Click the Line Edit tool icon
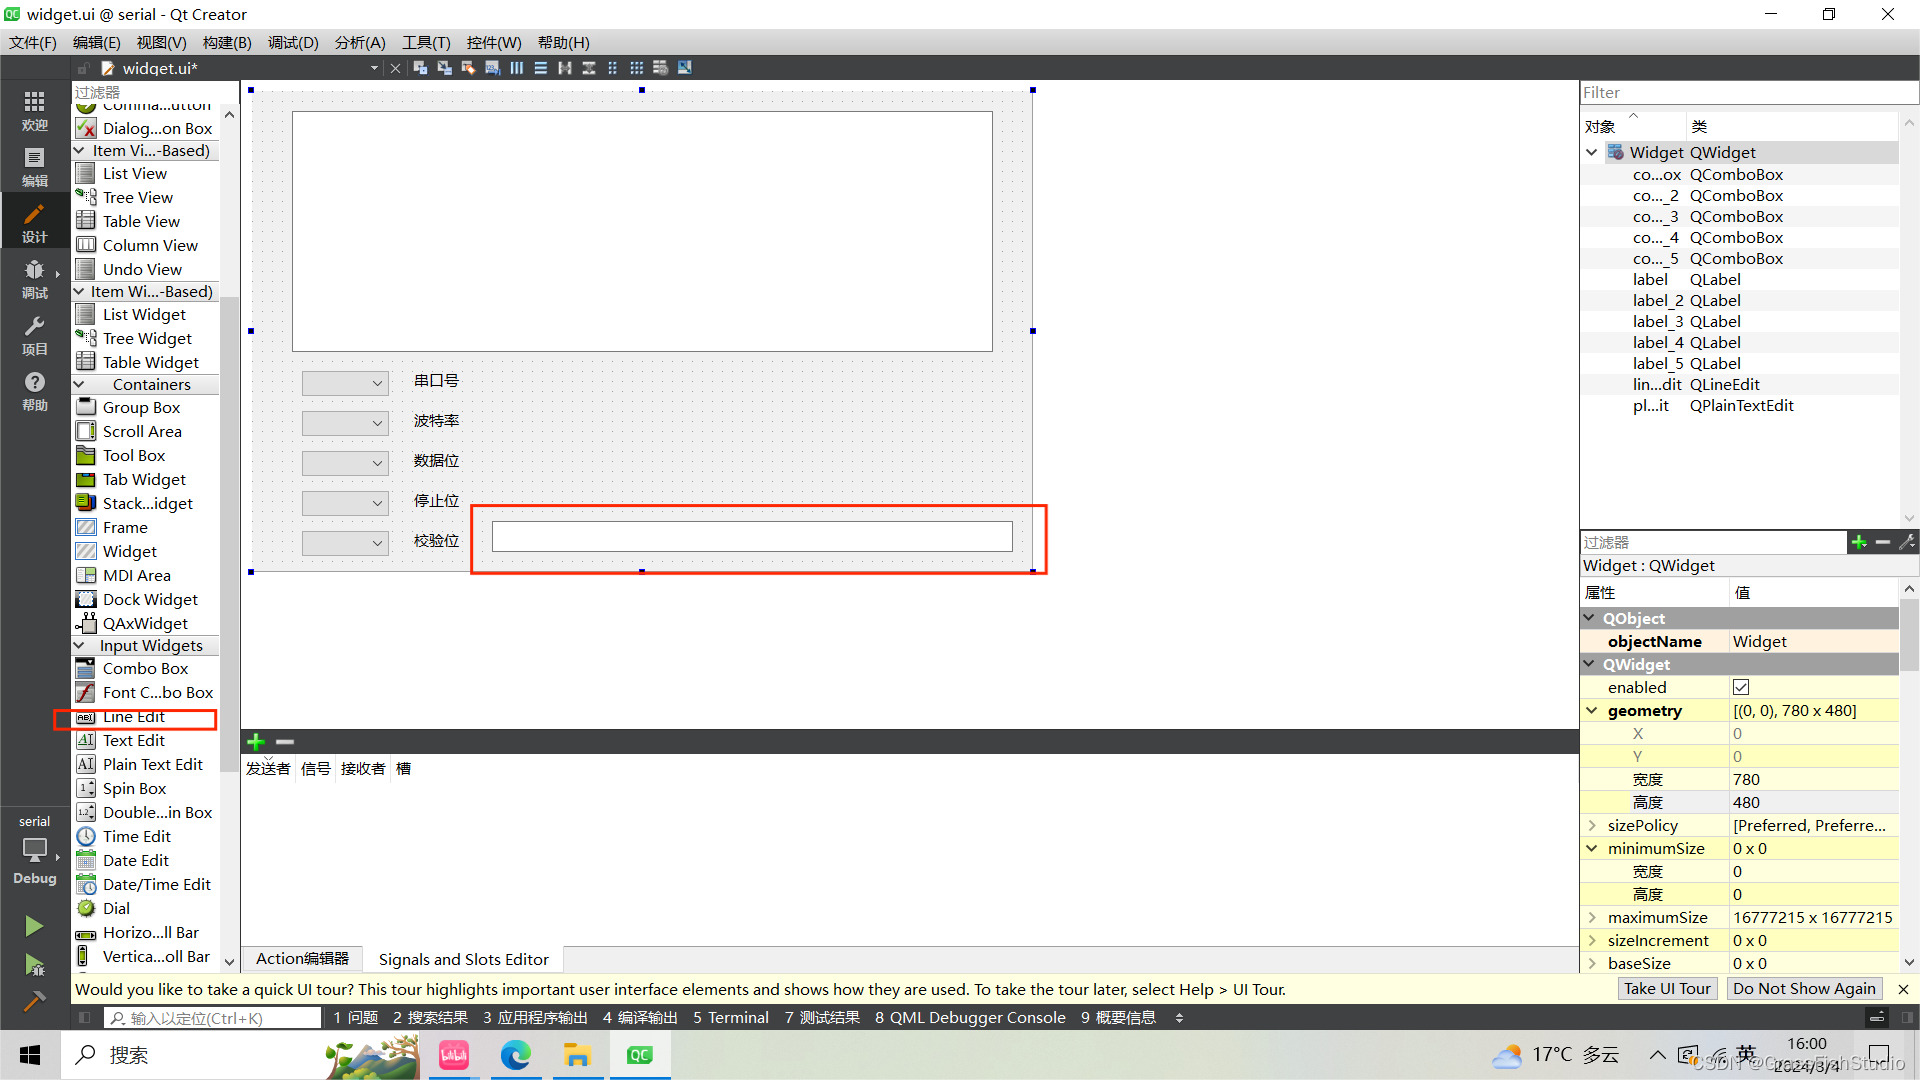1920x1080 pixels. [86, 716]
